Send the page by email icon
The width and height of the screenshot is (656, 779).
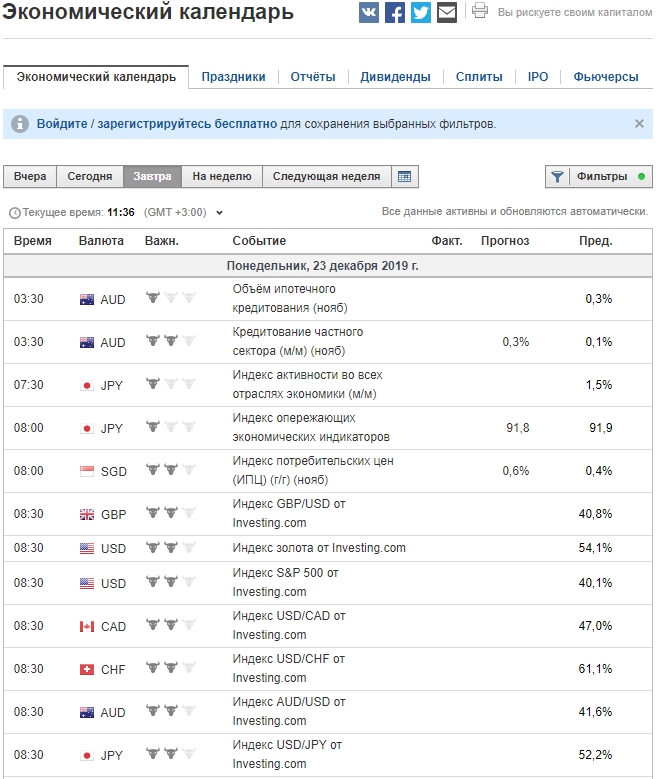coord(447,13)
